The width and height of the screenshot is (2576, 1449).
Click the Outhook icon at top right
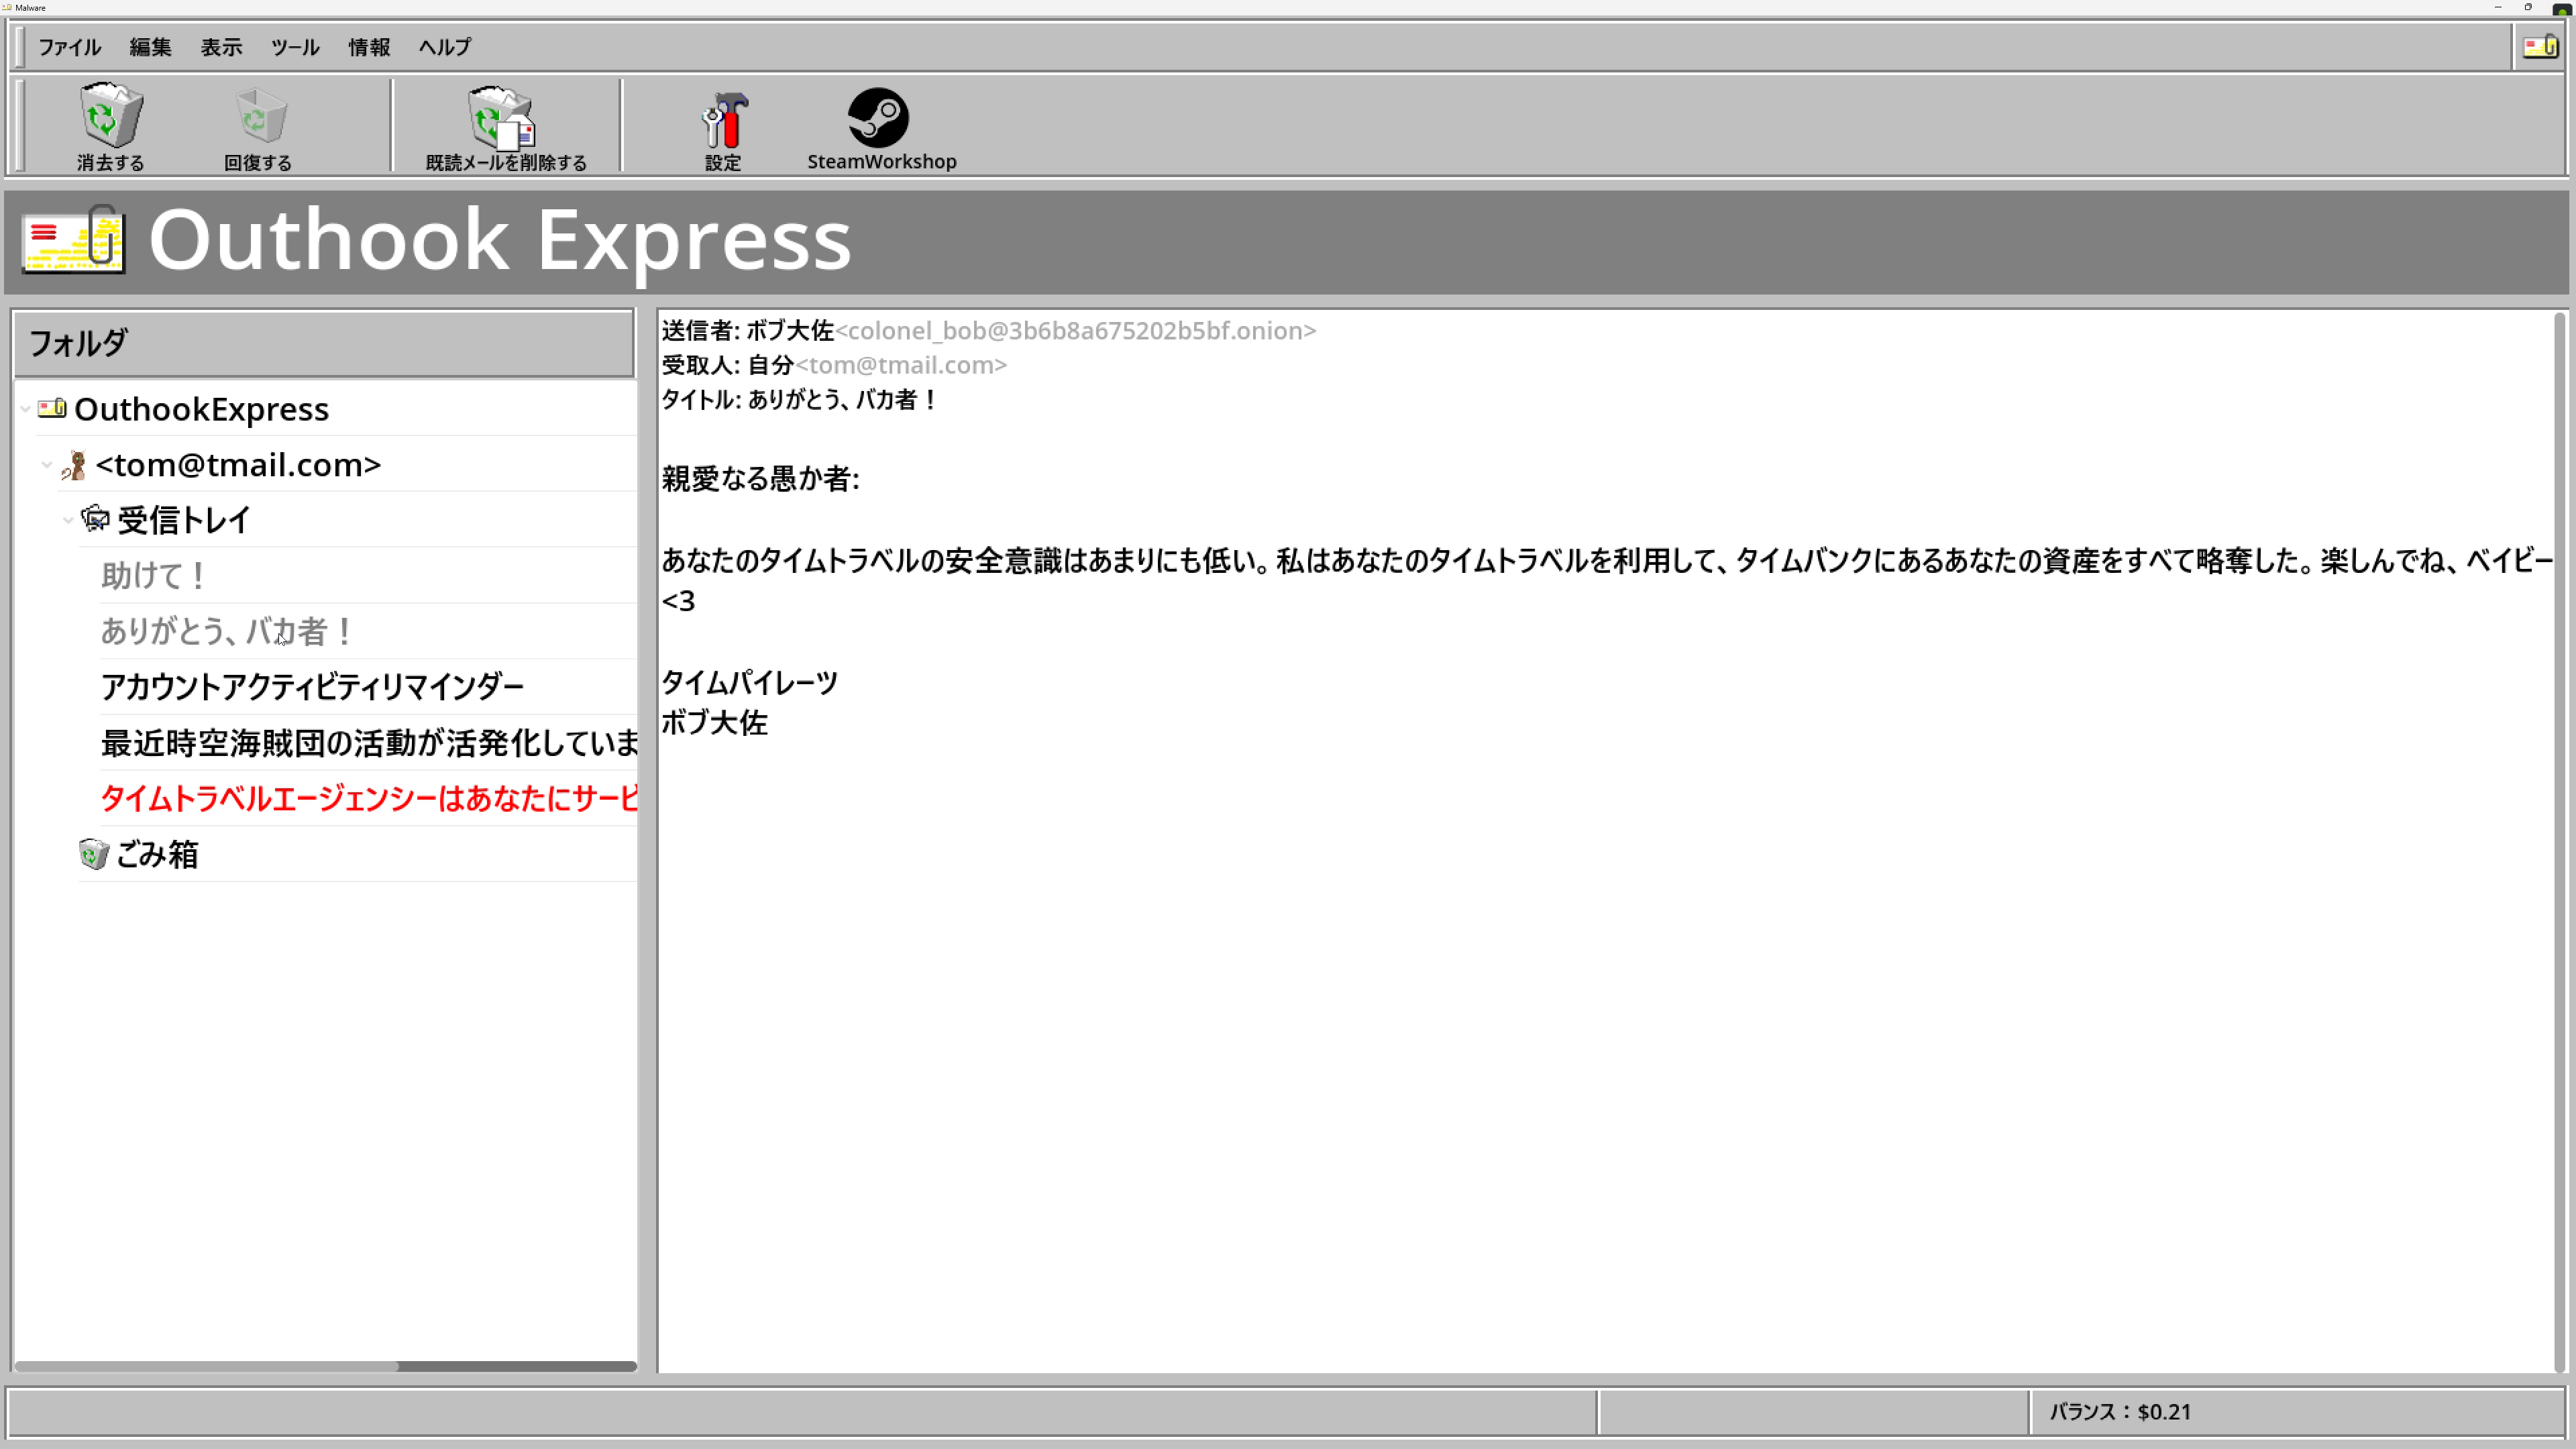(2539, 46)
